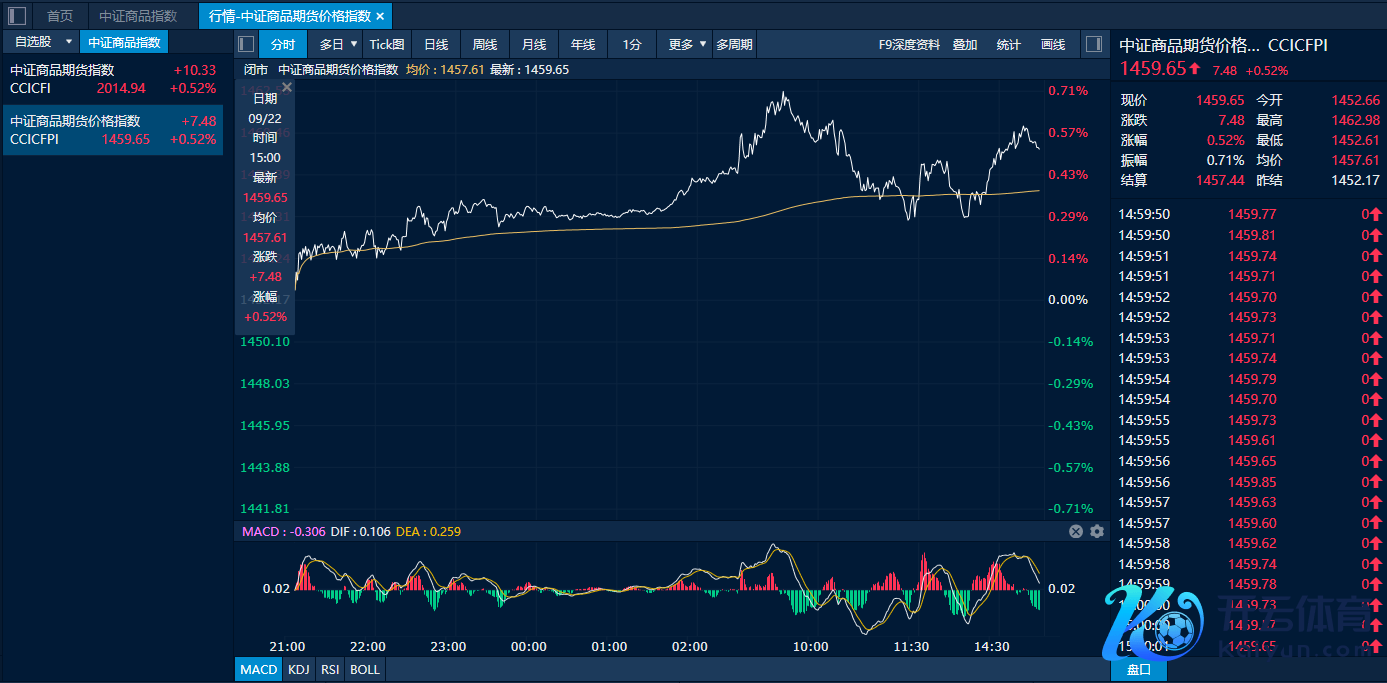The image size is (1387, 683).
Task: Close the MACD indicator panel
Action: click(x=1076, y=532)
